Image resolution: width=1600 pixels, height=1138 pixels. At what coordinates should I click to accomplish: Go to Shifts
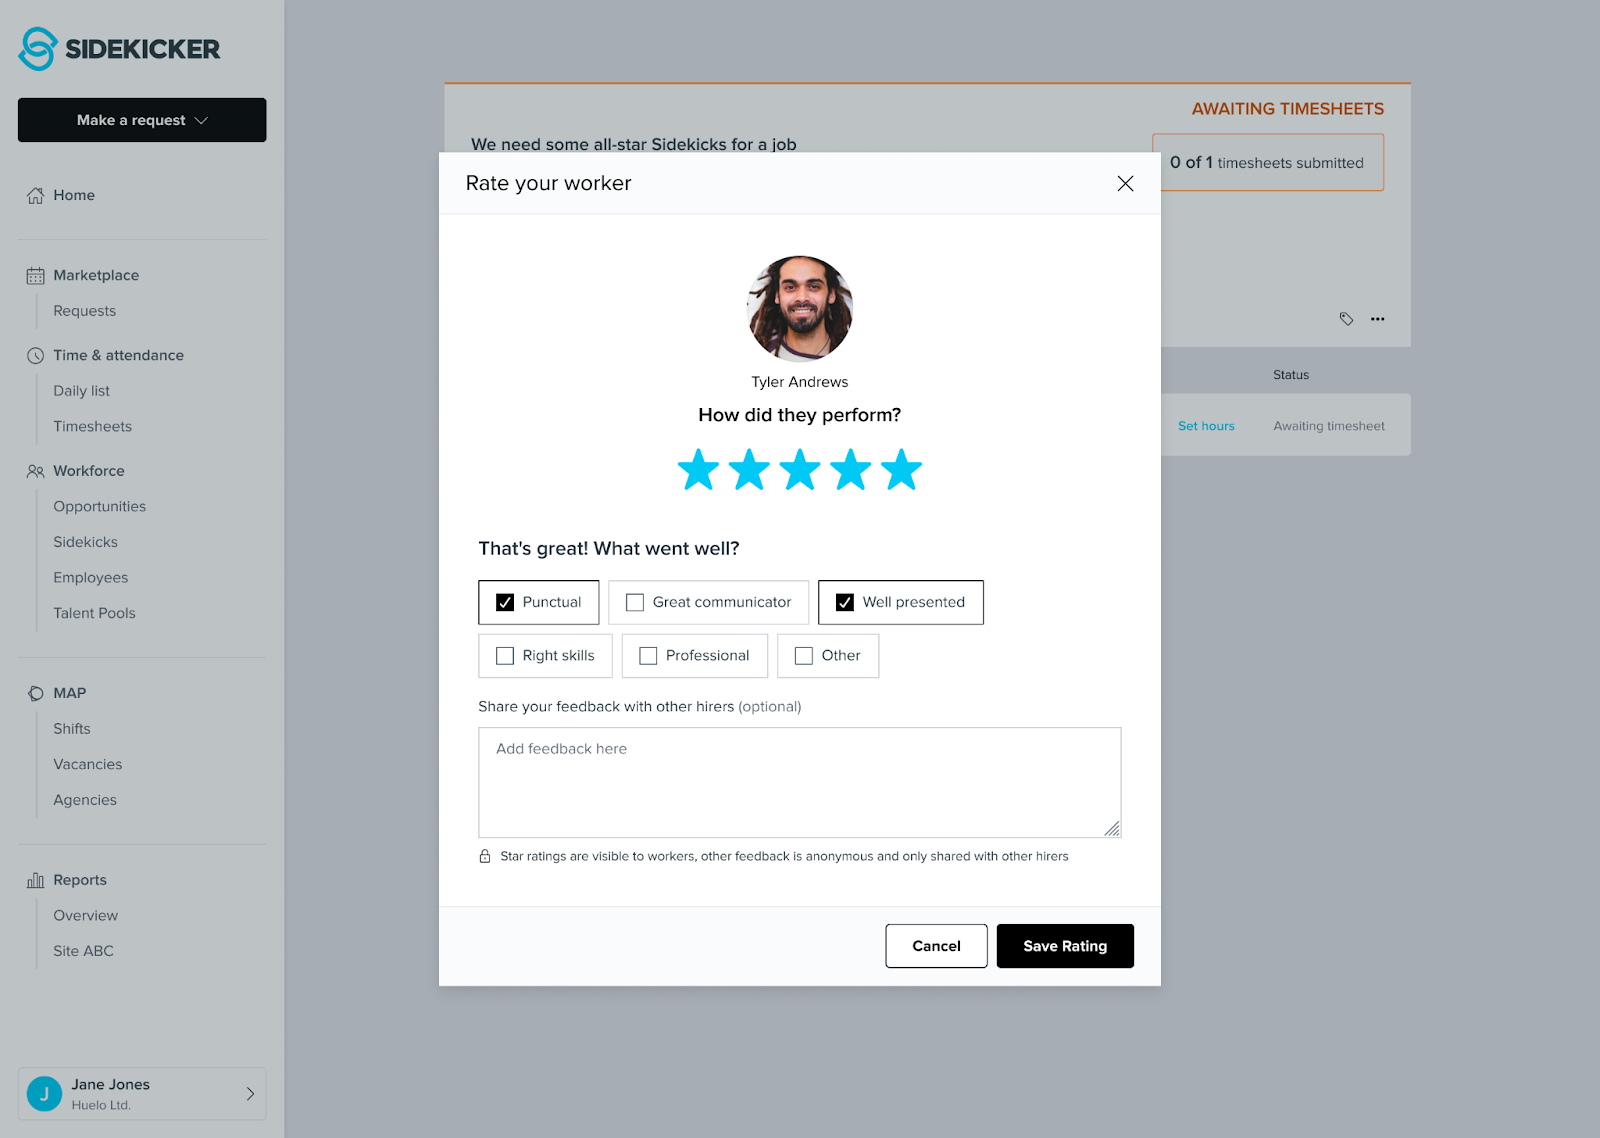click(72, 729)
